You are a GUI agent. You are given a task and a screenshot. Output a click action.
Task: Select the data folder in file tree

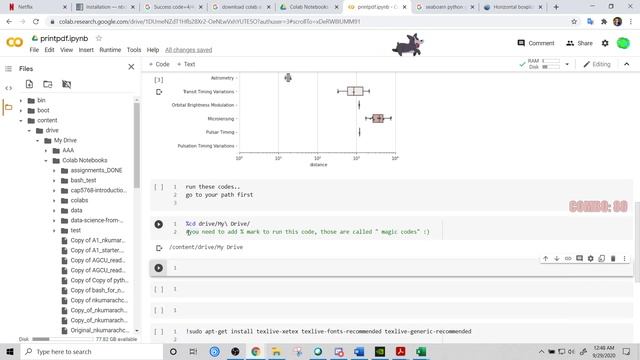coord(76,211)
